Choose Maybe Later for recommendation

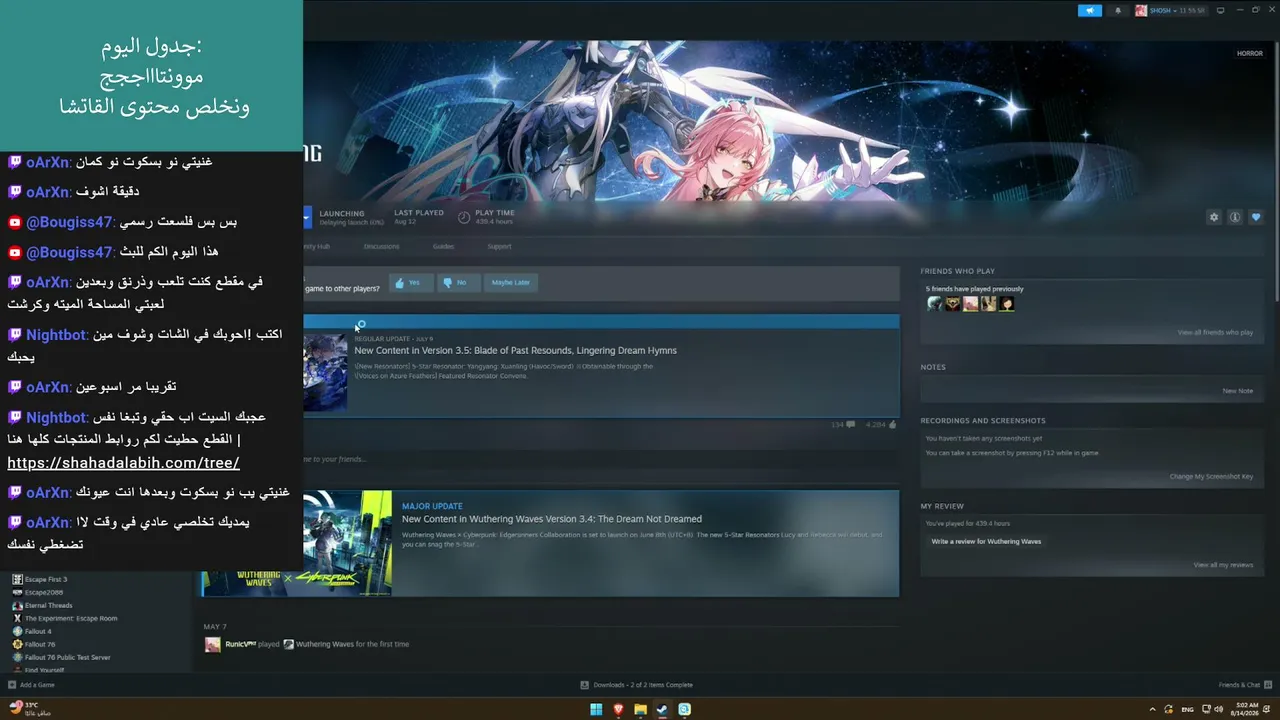click(x=510, y=283)
